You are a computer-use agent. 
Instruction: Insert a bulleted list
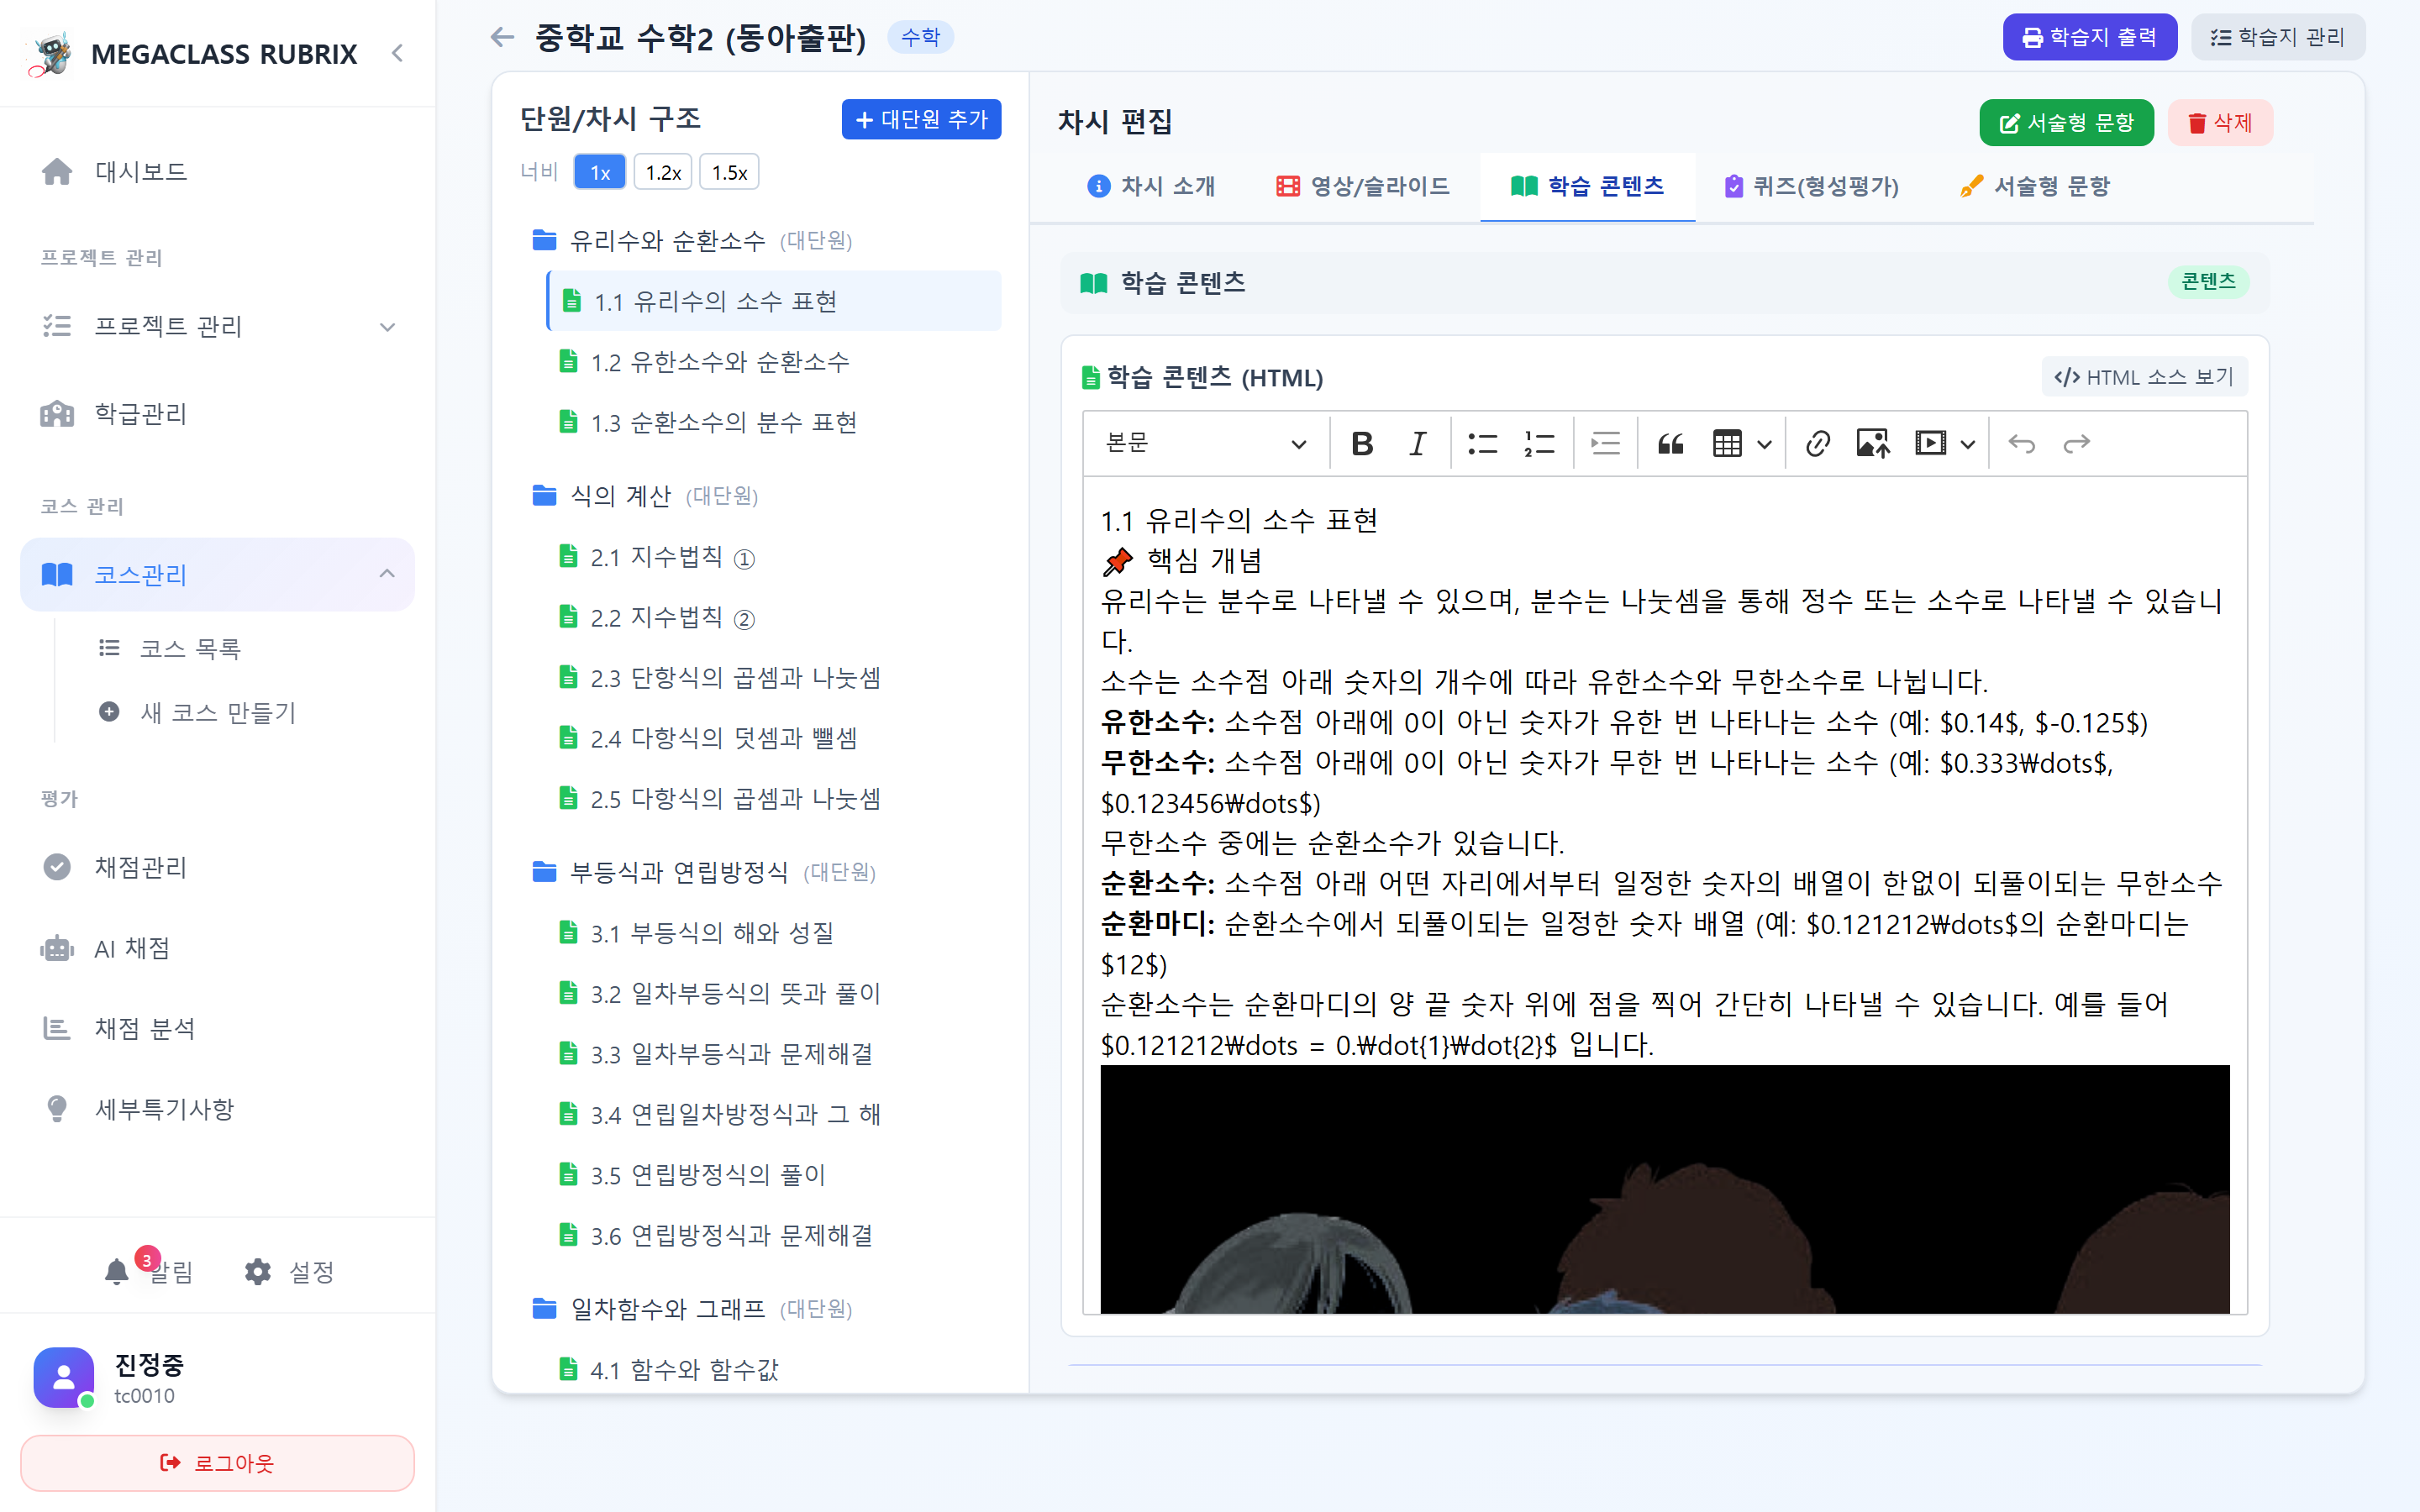point(1483,443)
